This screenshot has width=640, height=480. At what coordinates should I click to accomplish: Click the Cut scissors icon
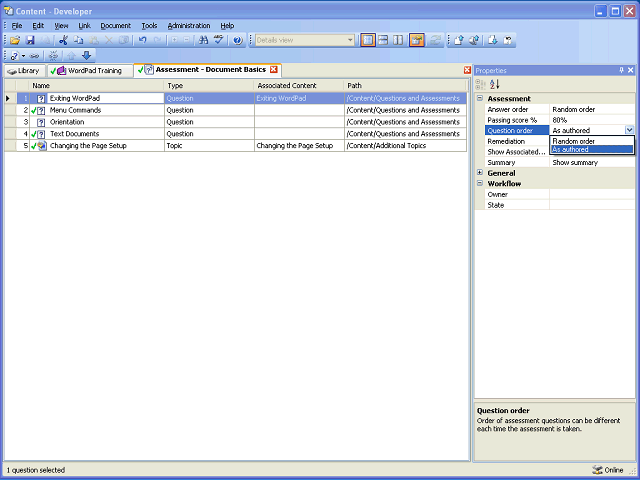[x=63, y=40]
